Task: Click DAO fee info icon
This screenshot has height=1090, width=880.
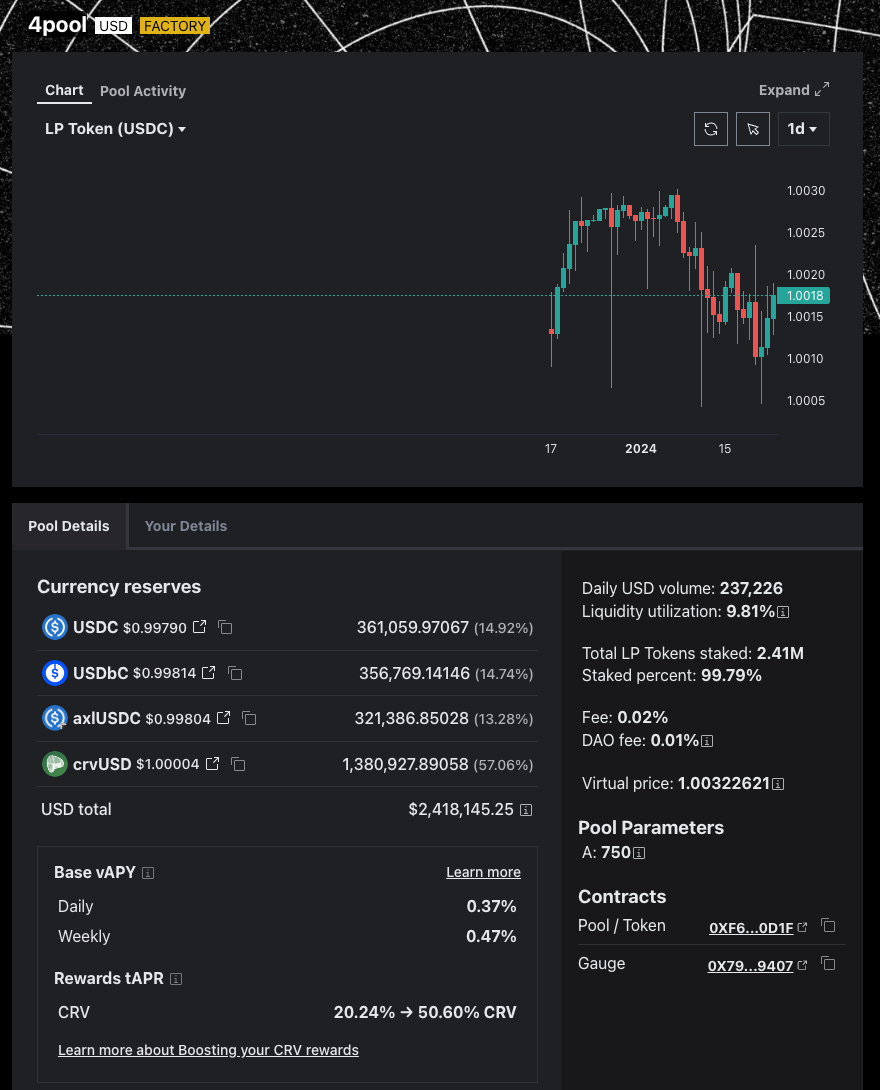Action: 707,741
